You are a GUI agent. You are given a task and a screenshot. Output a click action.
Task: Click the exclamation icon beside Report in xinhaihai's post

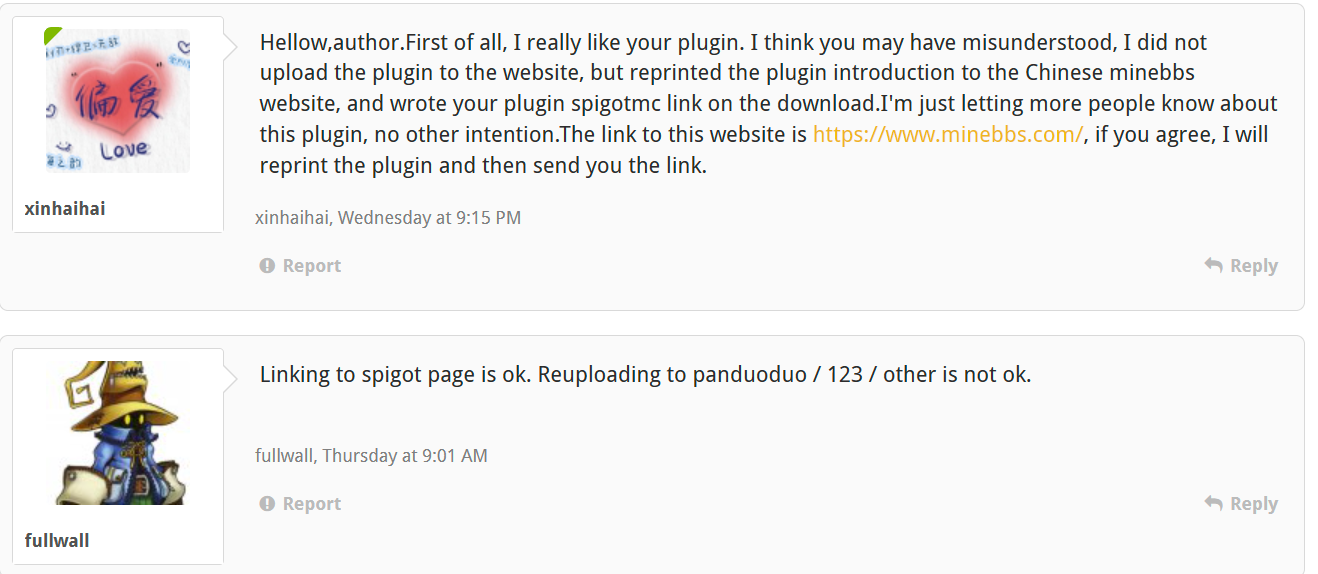[267, 266]
